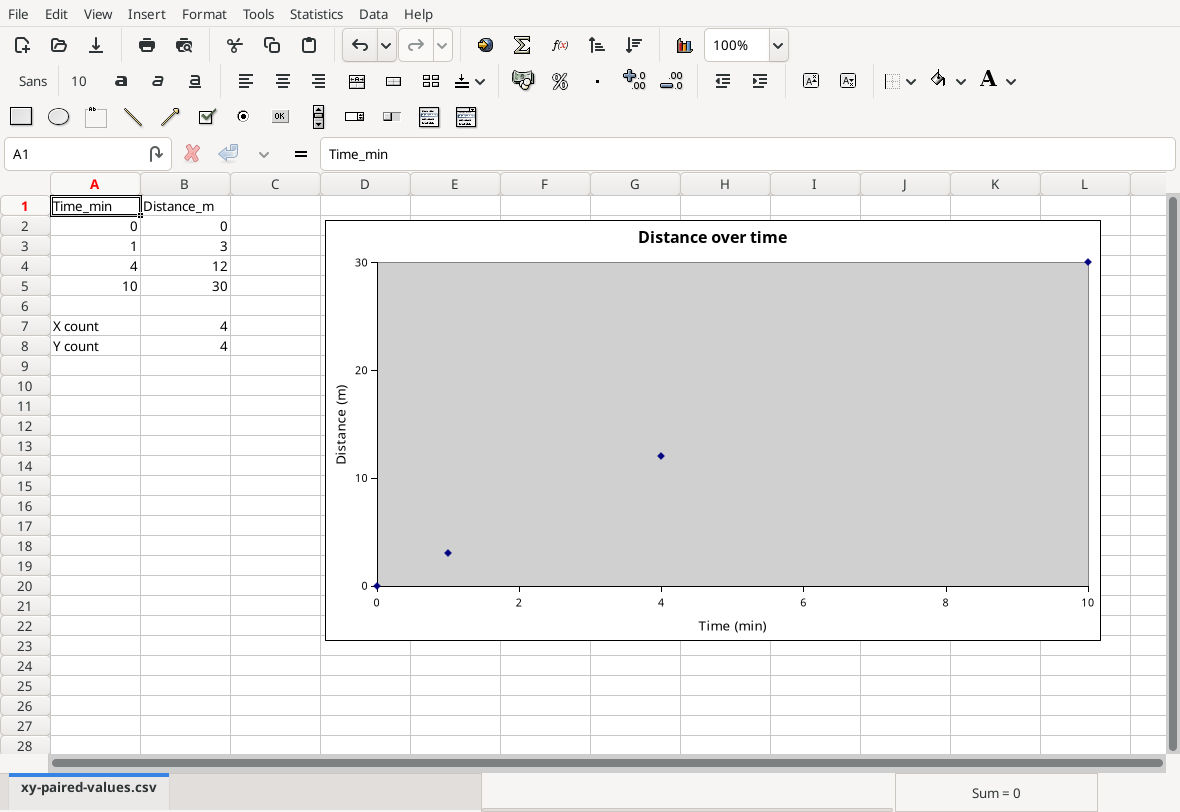1180x812 pixels.
Task: Open the undo history dropdown
Action: click(386, 45)
